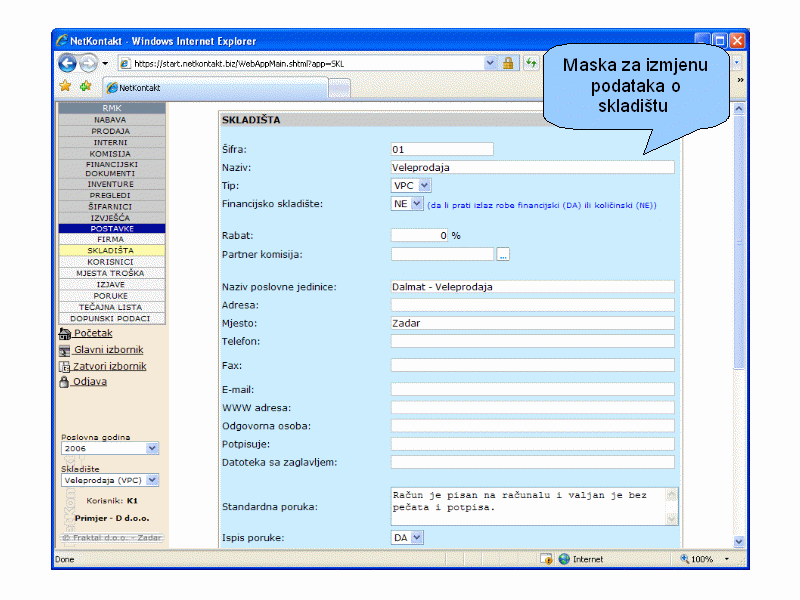Select the IZJAVE submenu item
The image size is (800, 600).
click(x=112, y=284)
